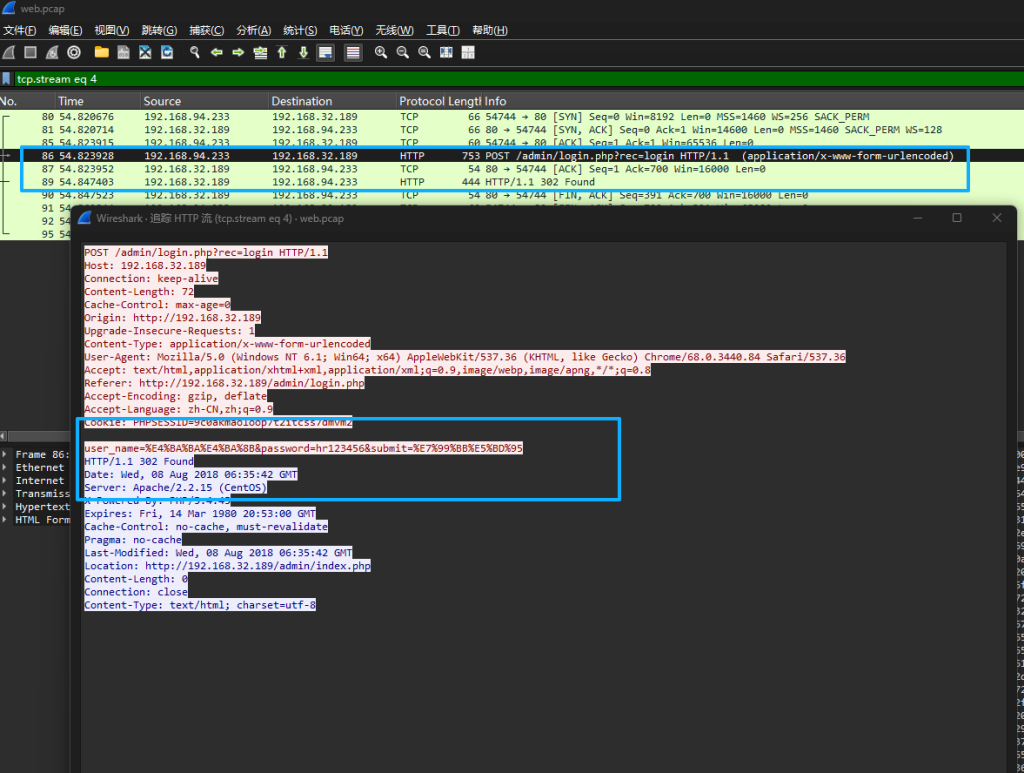Toggle auto-scroll during live capture

[326, 52]
